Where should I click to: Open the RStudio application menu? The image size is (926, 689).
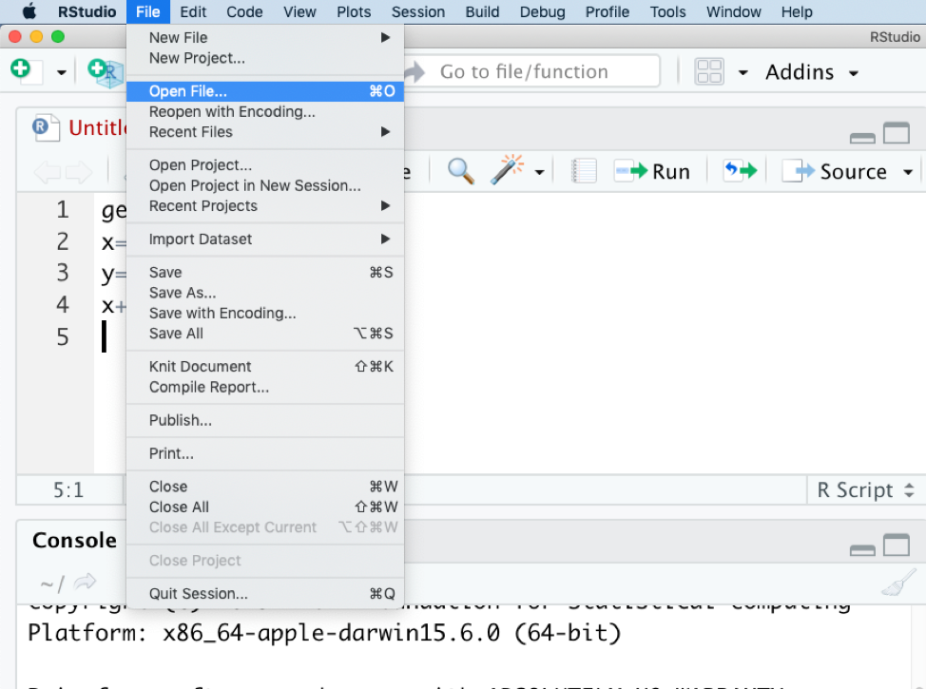(87, 12)
